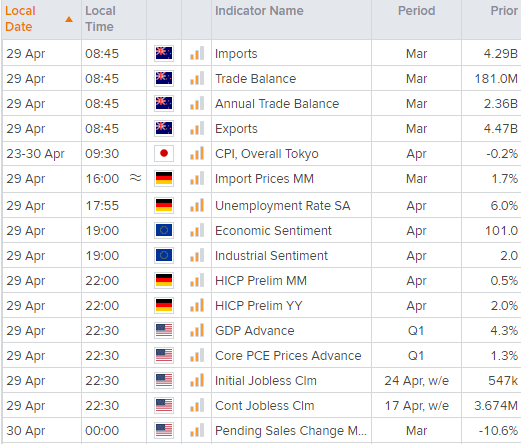The image size is (521, 444).
Task: Select the truncated Pending Sales Change indicator
Action: 291,431
